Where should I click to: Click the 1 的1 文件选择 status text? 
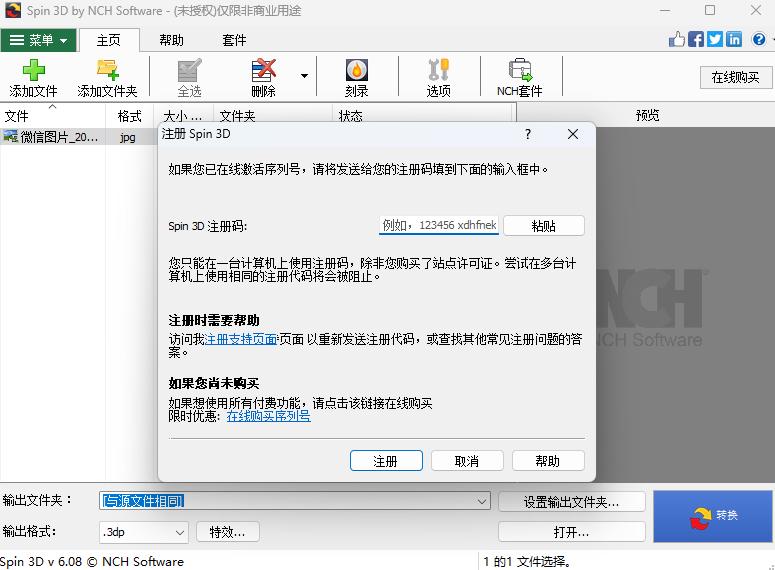(527, 562)
